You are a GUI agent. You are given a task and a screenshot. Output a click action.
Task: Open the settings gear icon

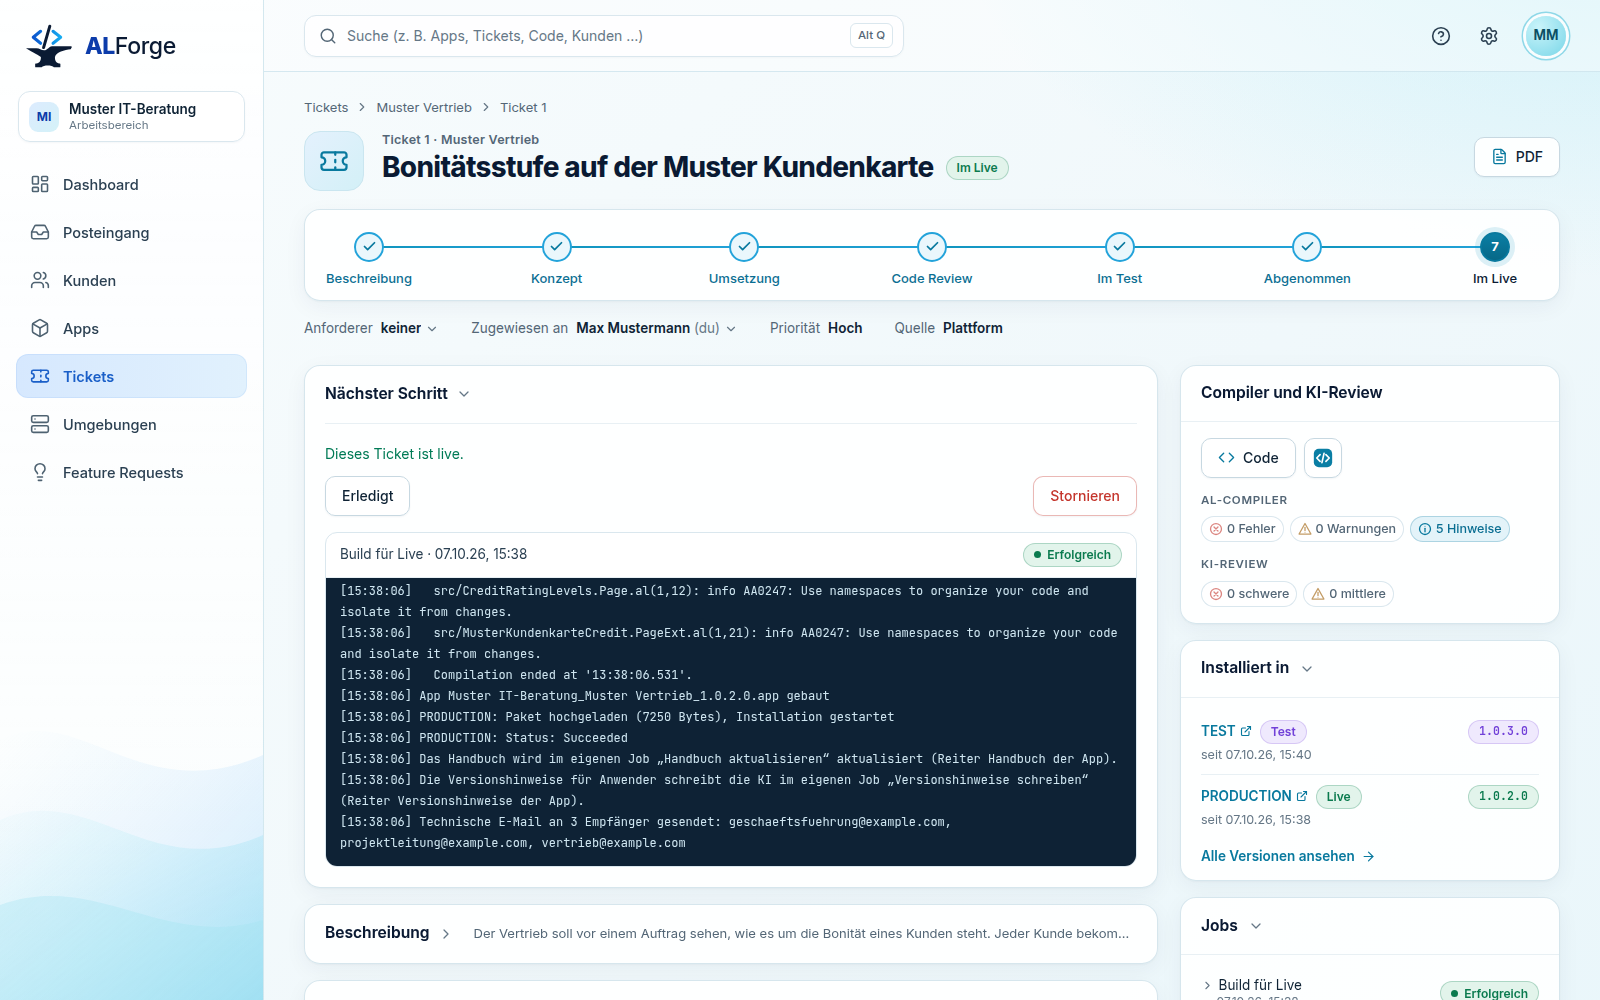[1489, 36]
